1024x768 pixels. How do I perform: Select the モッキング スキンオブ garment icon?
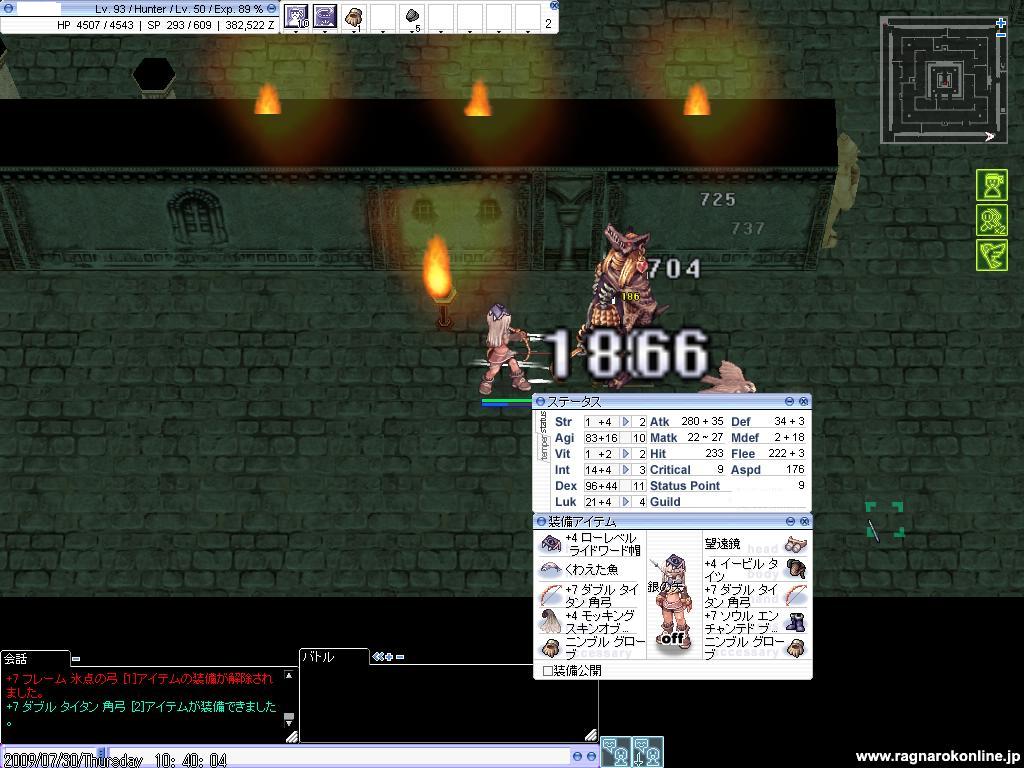(x=551, y=622)
